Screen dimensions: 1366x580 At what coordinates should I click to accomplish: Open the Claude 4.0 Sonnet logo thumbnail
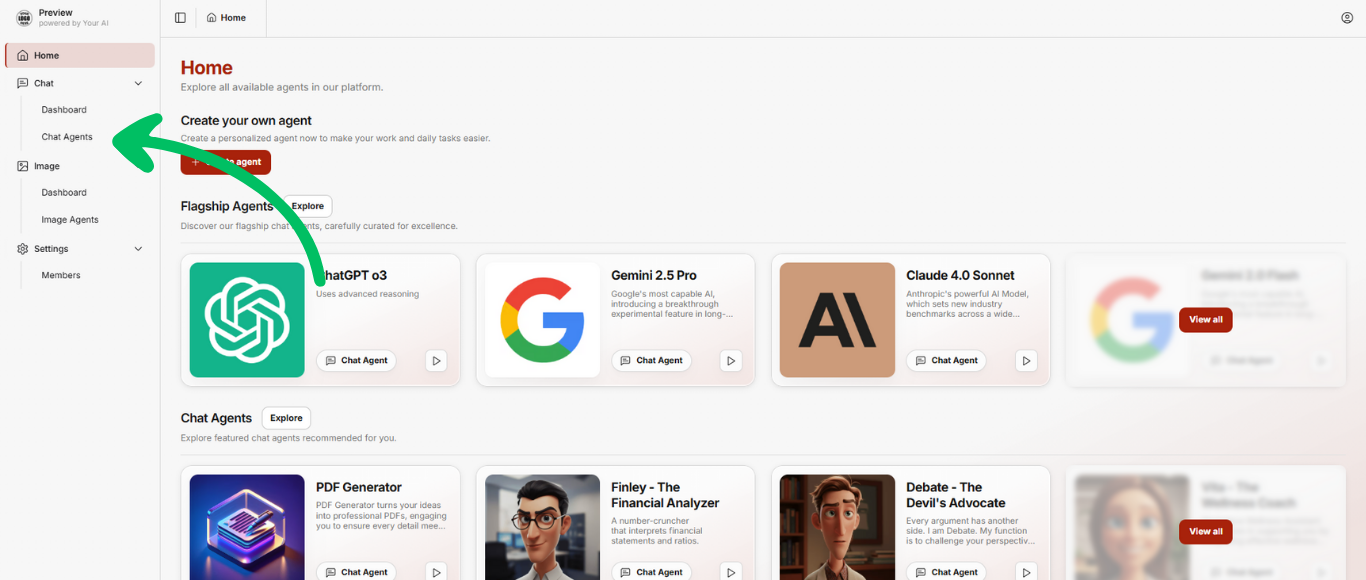coord(837,320)
